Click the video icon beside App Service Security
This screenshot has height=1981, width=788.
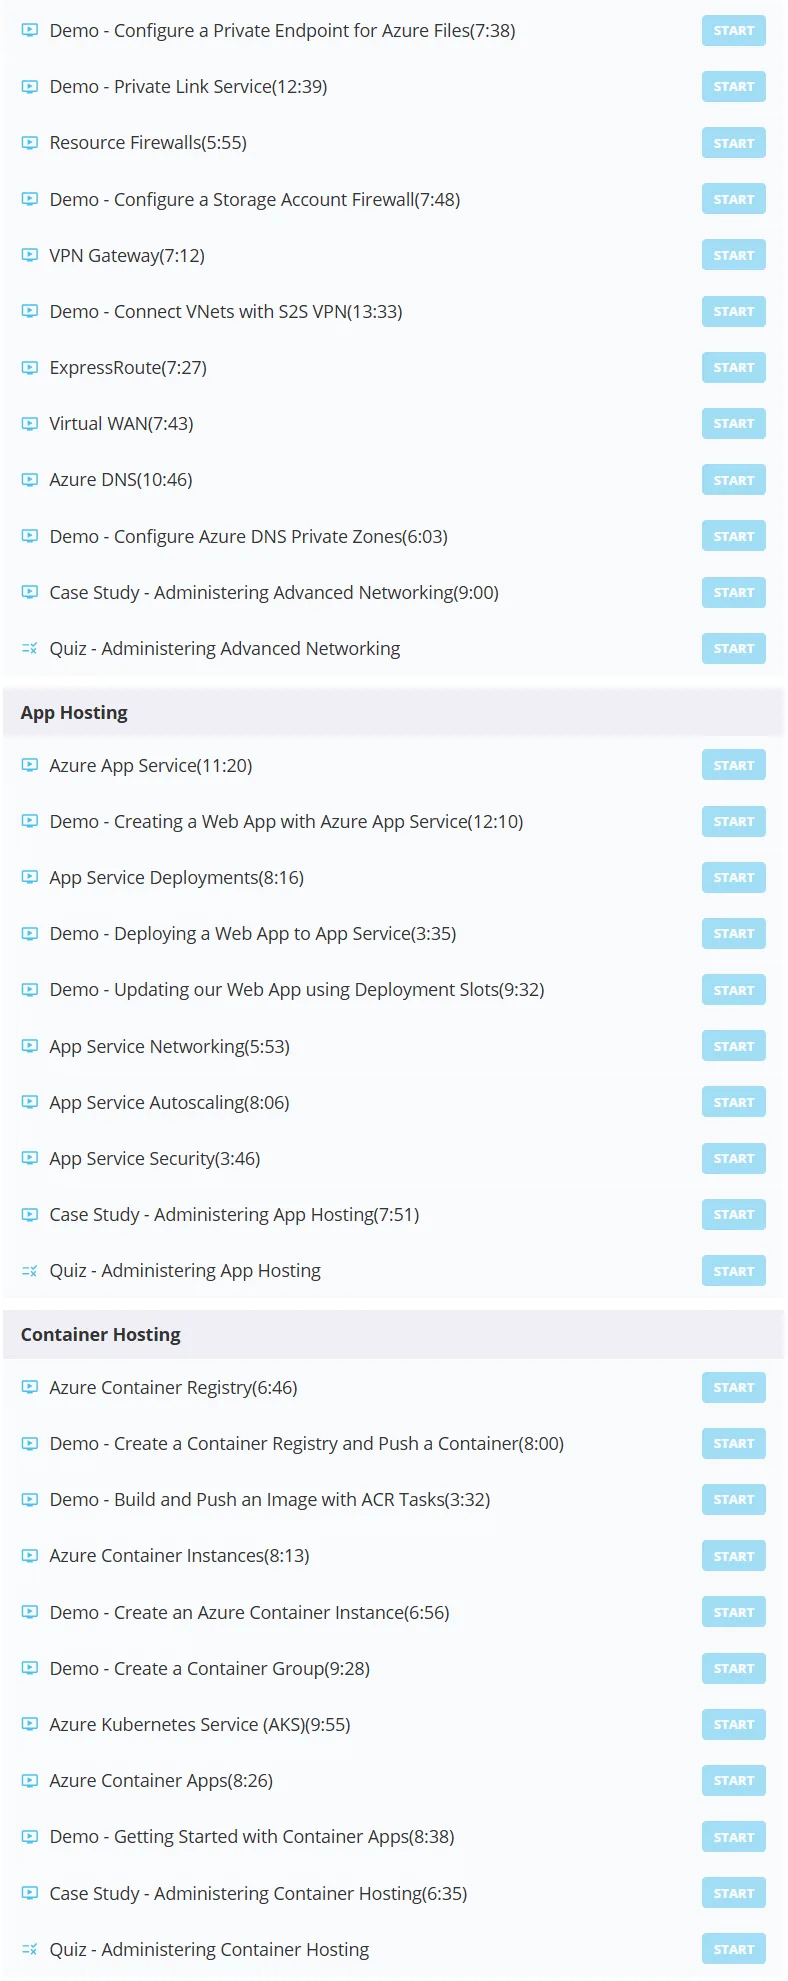[29, 1158]
